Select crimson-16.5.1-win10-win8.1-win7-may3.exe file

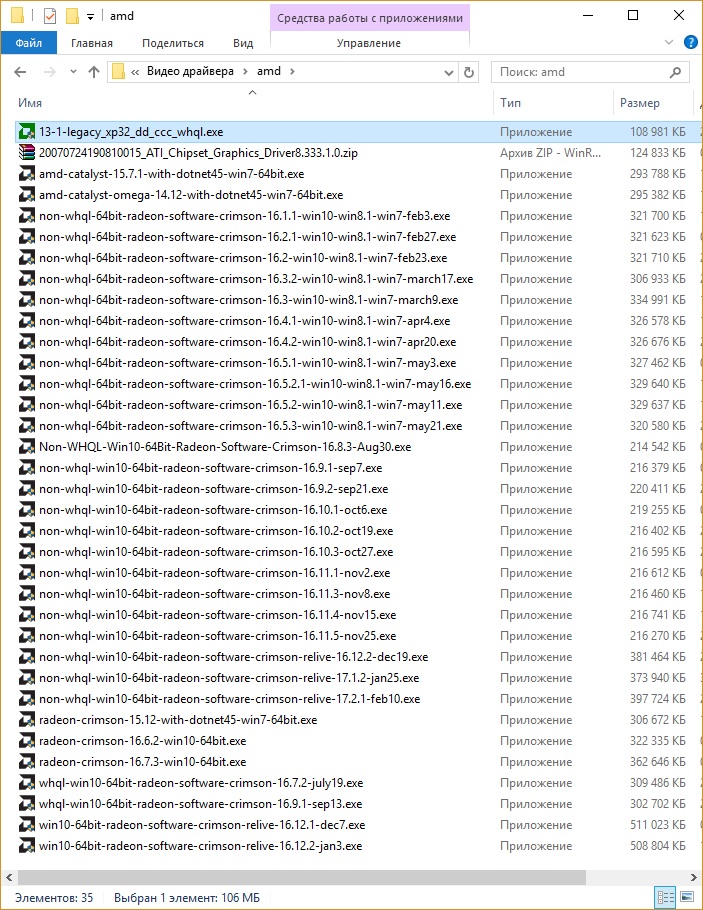pyautogui.click(x=247, y=363)
